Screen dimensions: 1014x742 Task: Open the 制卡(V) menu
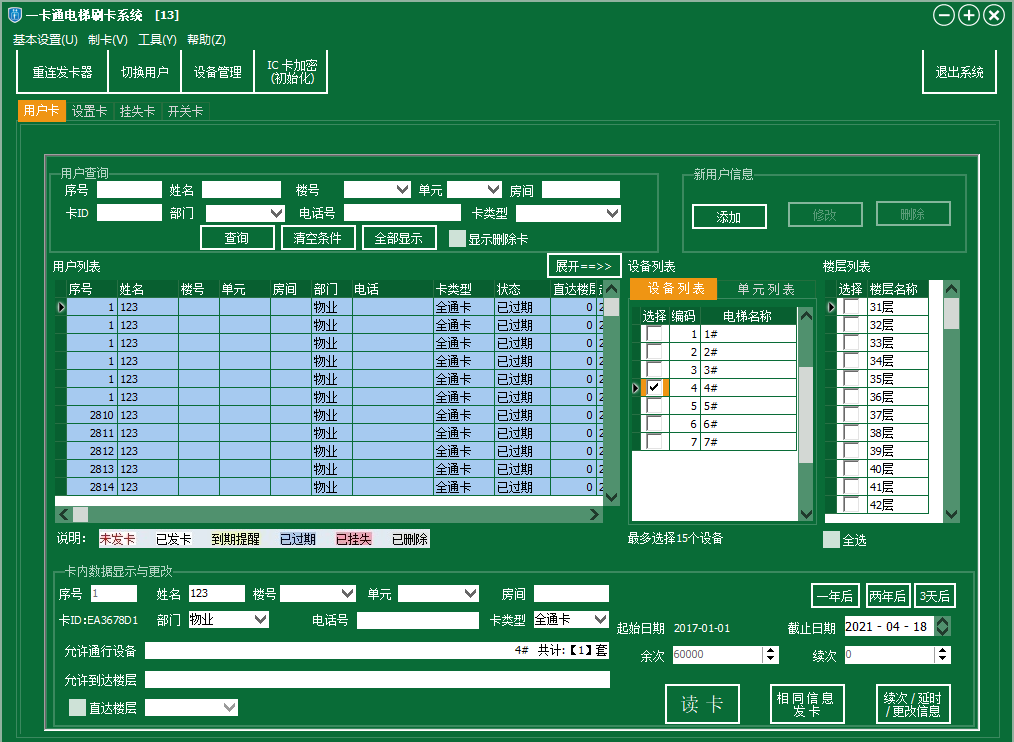click(x=108, y=39)
